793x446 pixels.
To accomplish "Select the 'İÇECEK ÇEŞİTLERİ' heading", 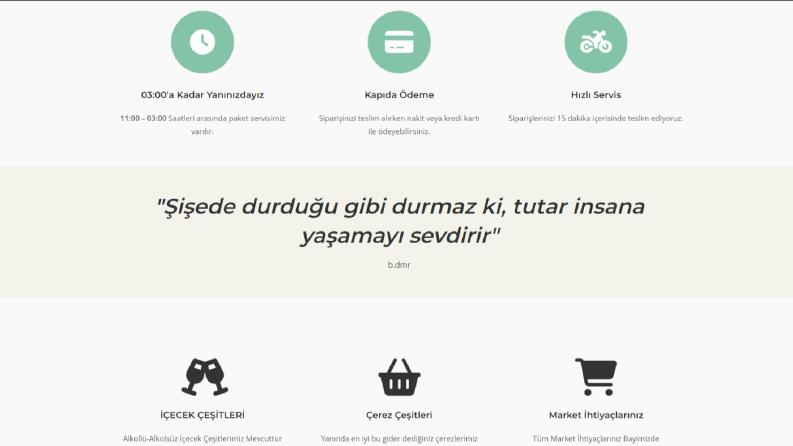I will click(x=202, y=415).
